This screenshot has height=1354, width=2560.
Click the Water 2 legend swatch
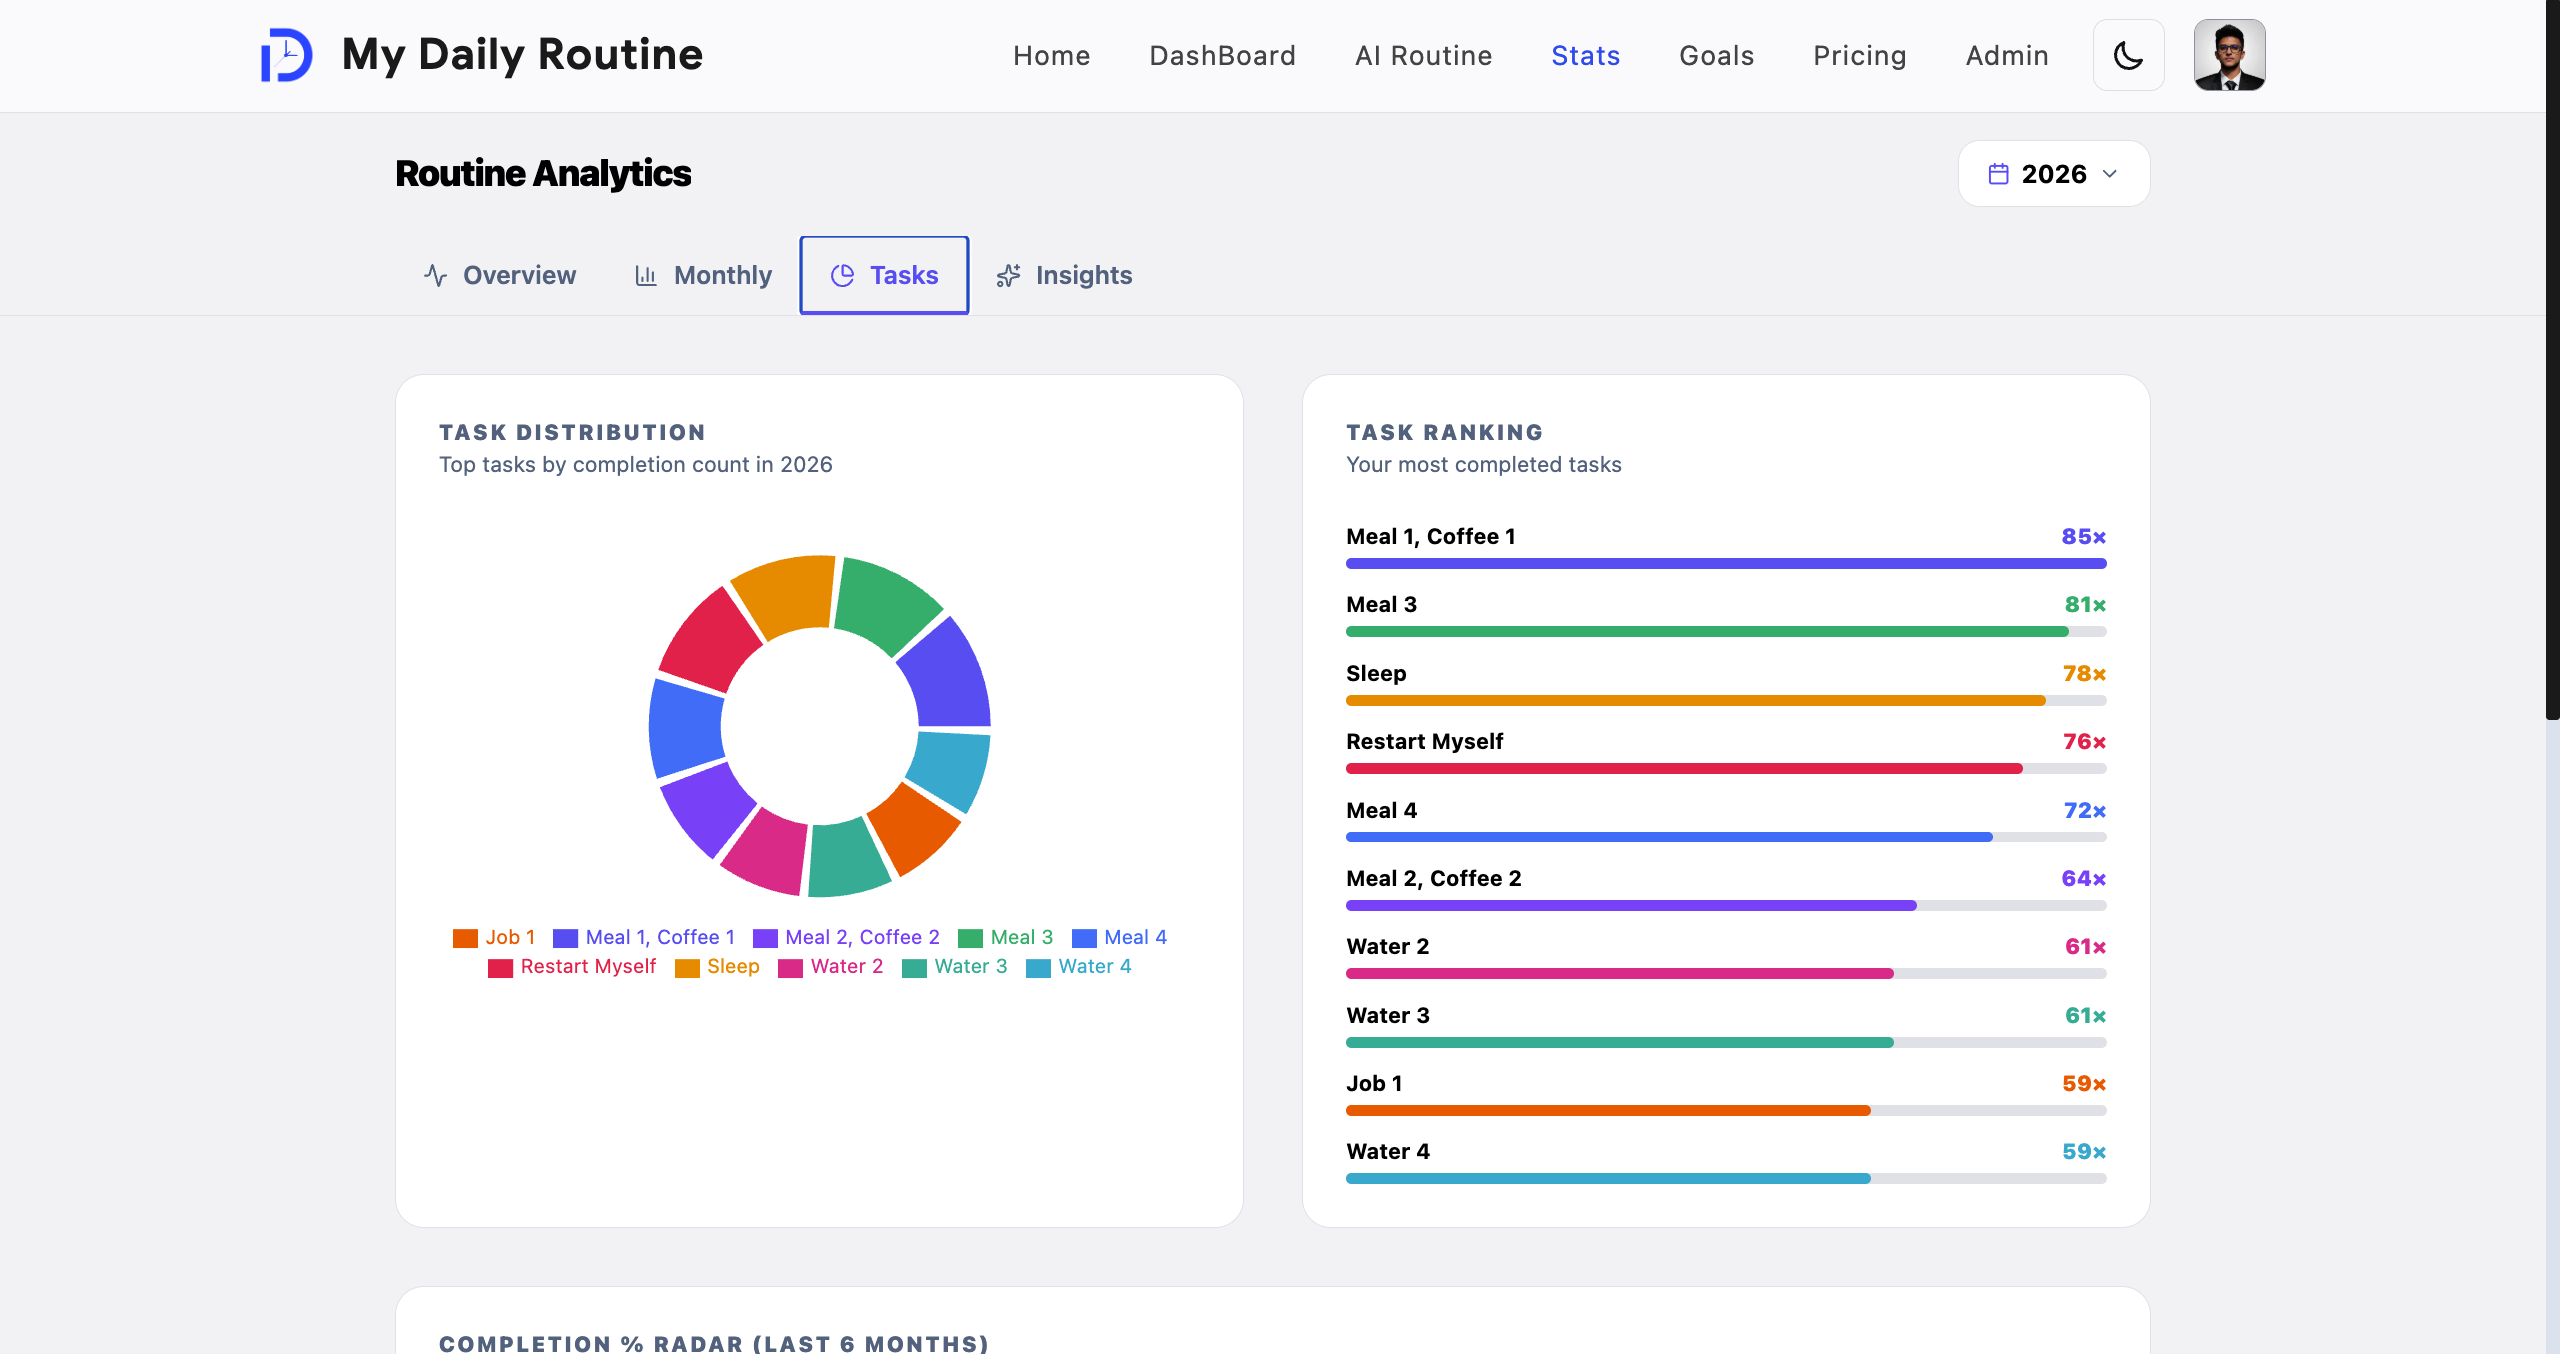coord(790,967)
